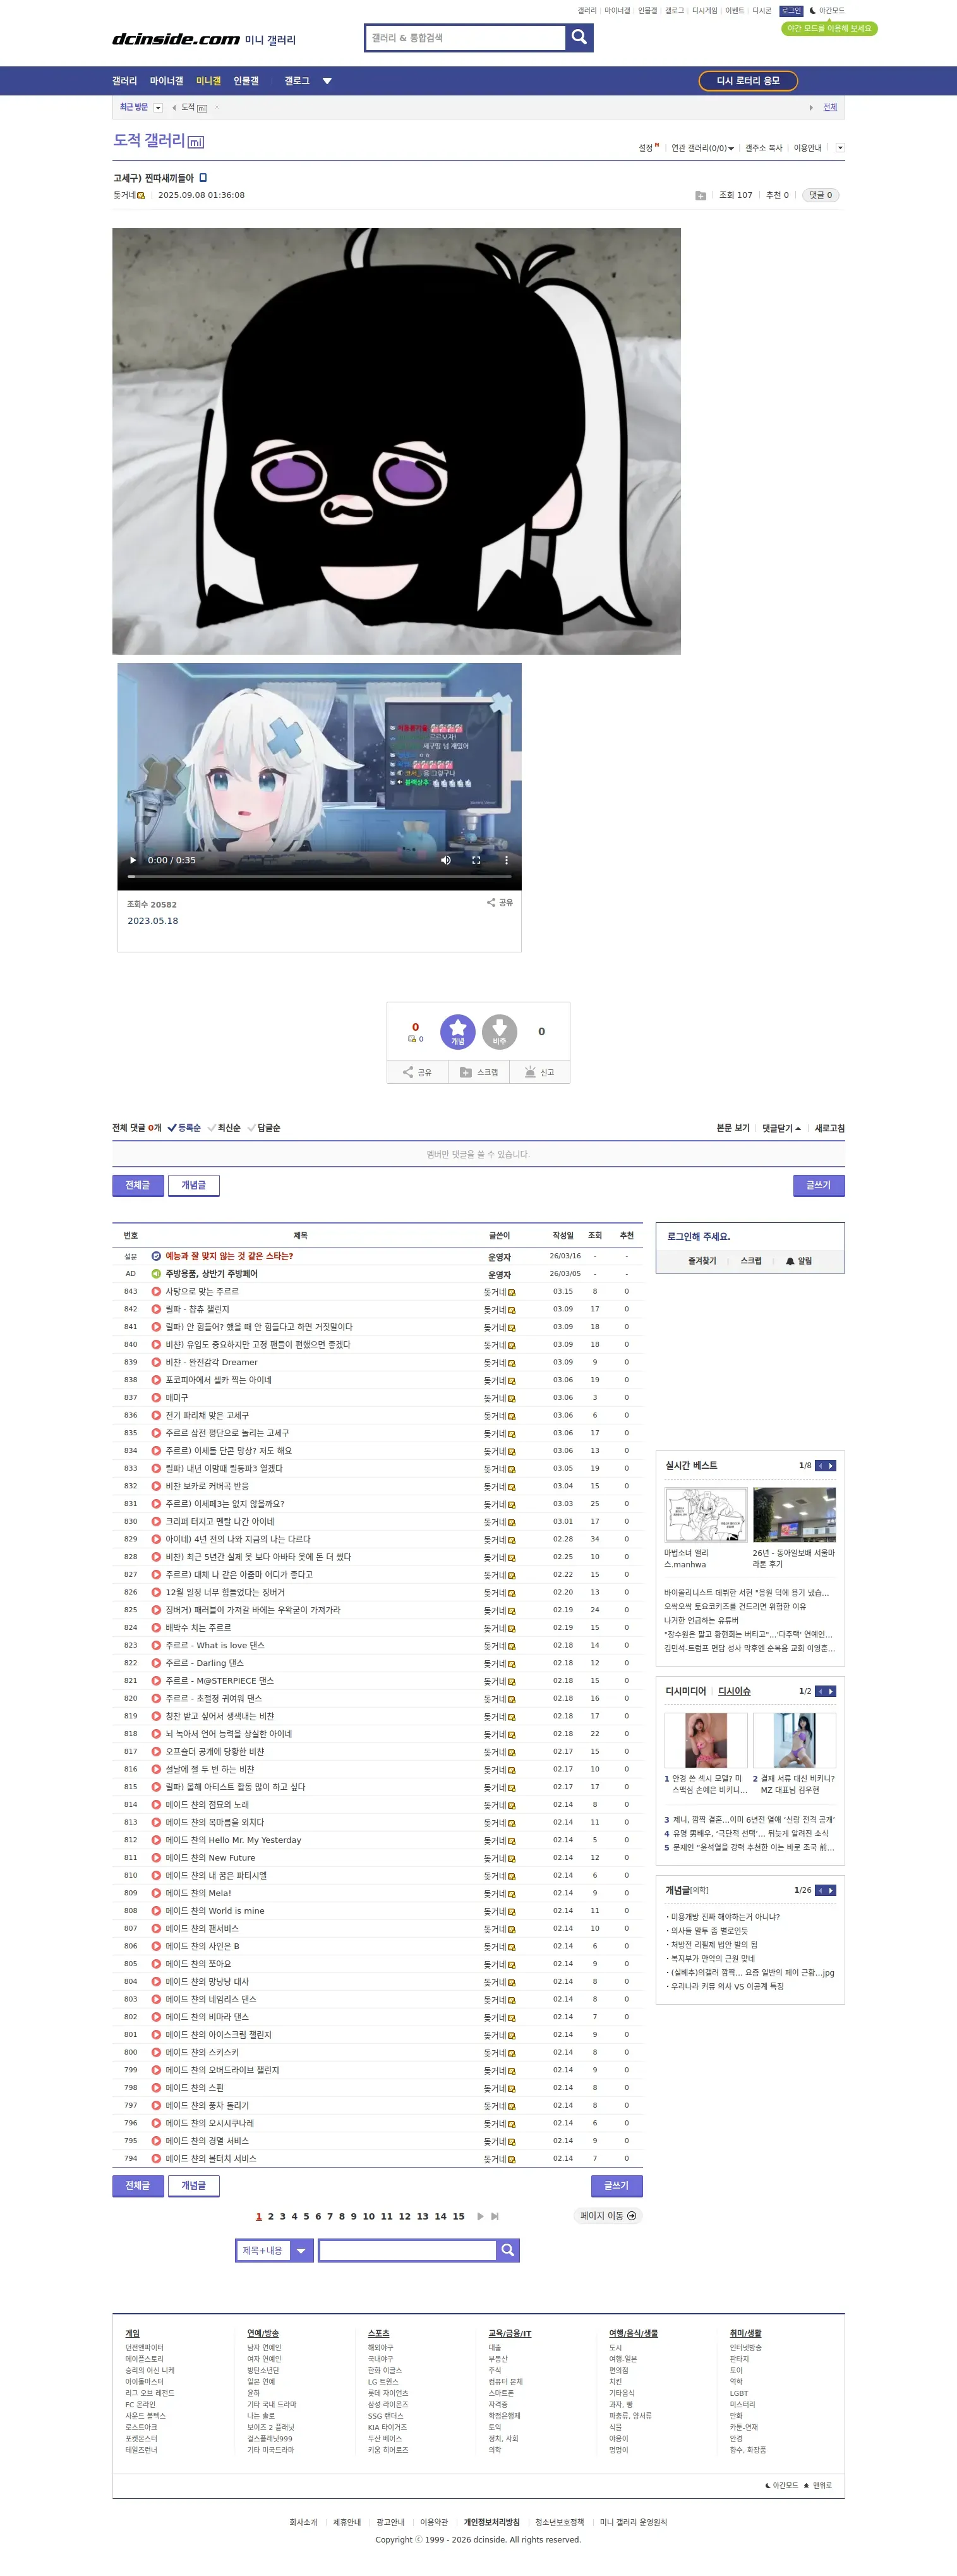Click 디시미디어 panel next arrow
This screenshot has width=957, height=2576.
pyautogui.click(x=831, y=1691)
